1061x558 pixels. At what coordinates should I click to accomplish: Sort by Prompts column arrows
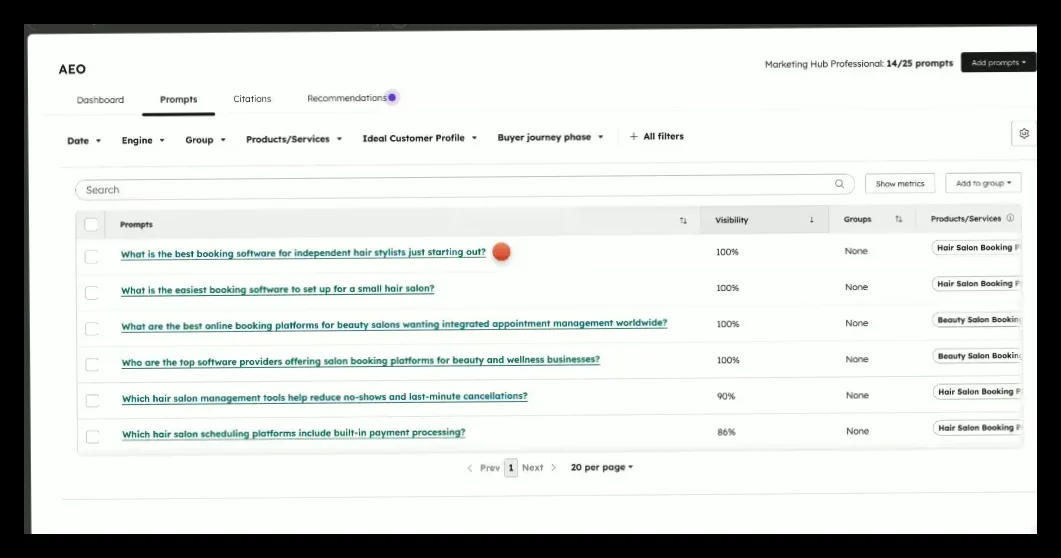pyautogui.click(x=683, y=220)
